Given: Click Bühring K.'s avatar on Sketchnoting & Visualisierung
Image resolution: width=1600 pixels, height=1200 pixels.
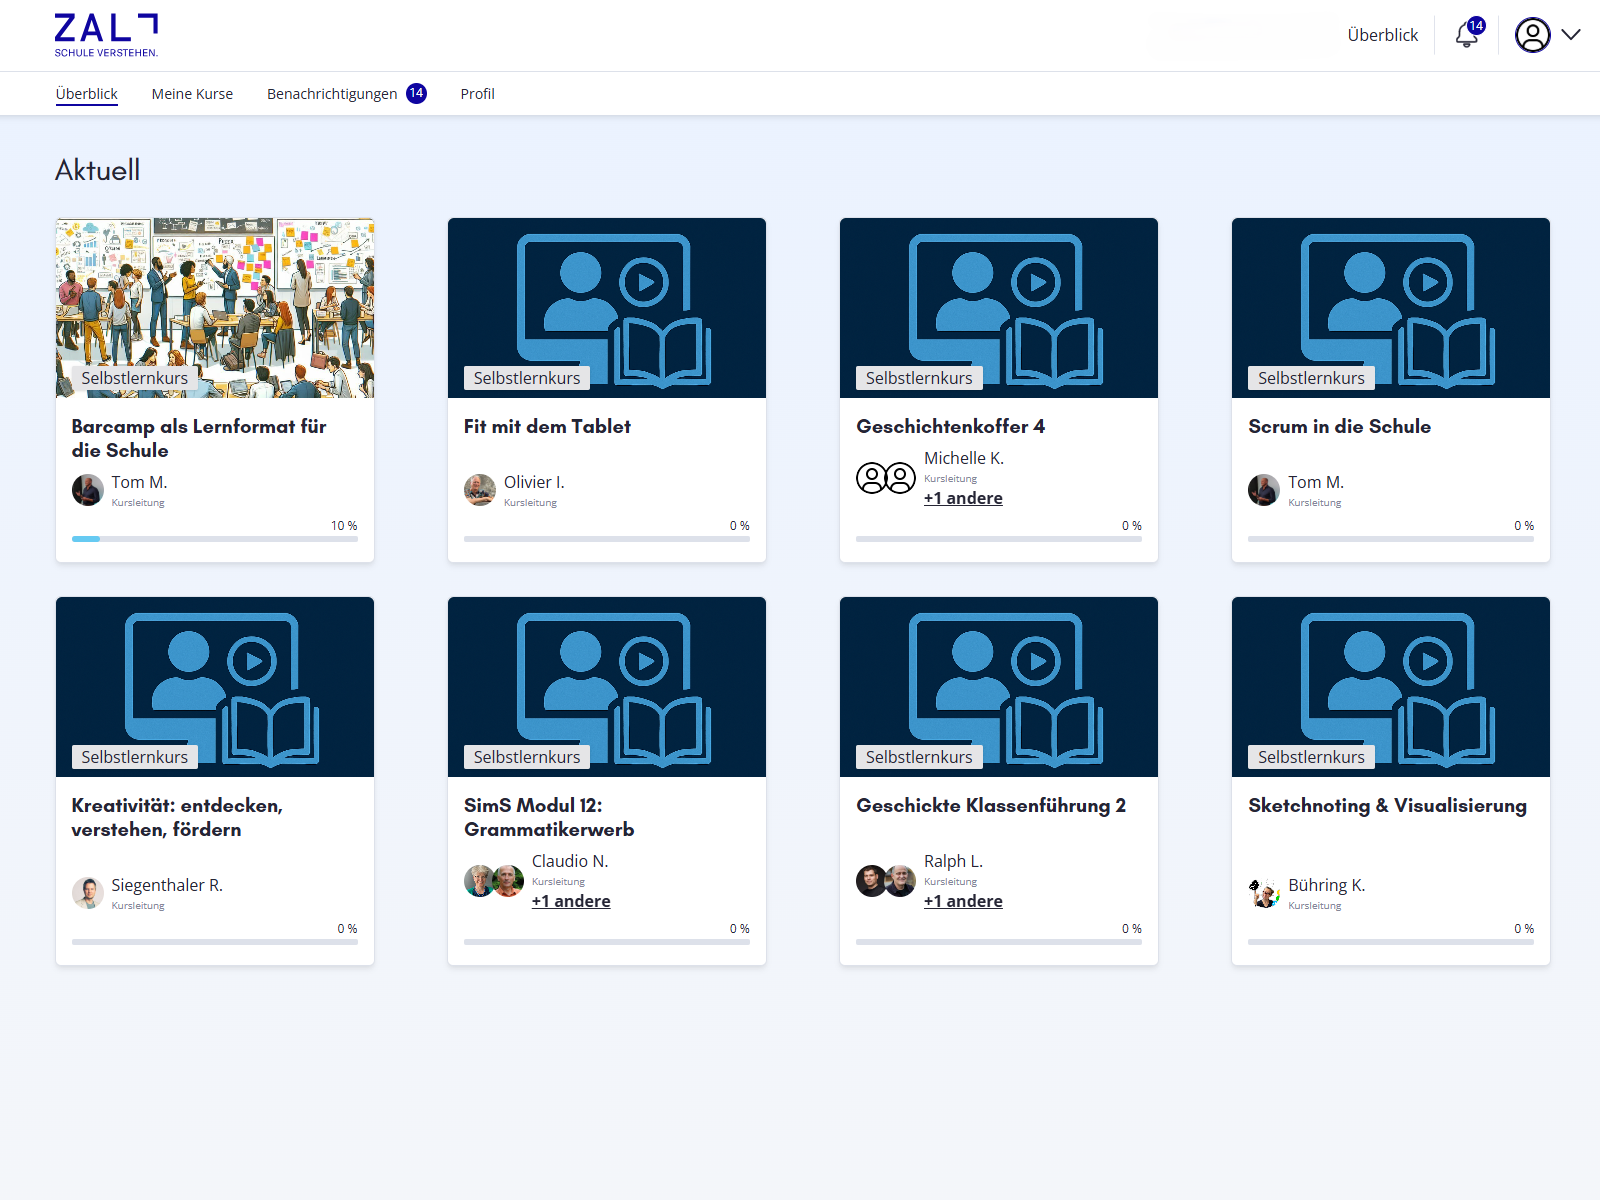Looking at the screenshot, I should click(x=1263, y=893).
